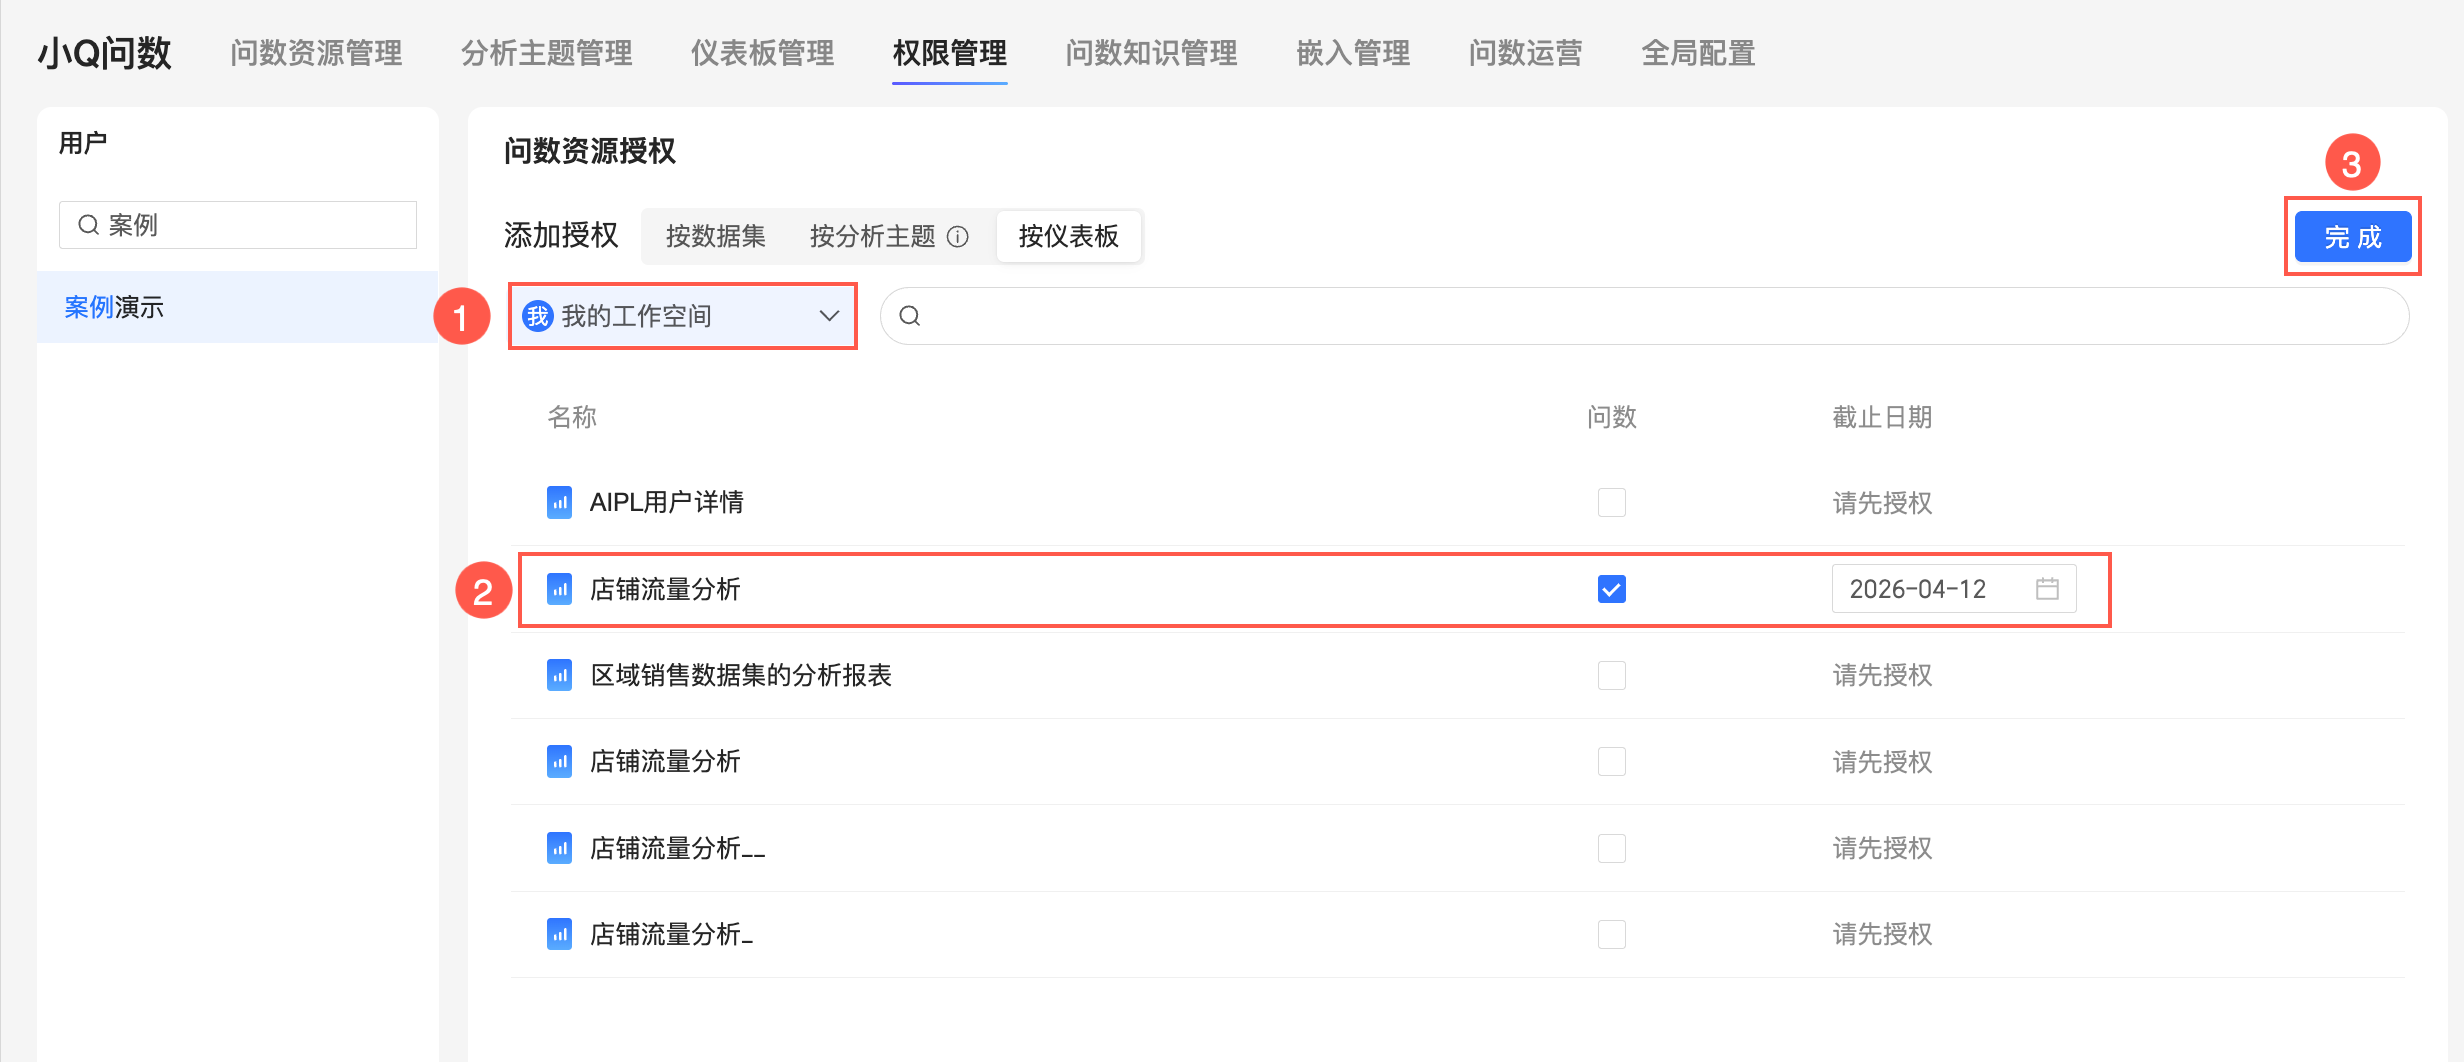
Task: Select user 案例演示 in the user list
Action: (x=114, y=307)
